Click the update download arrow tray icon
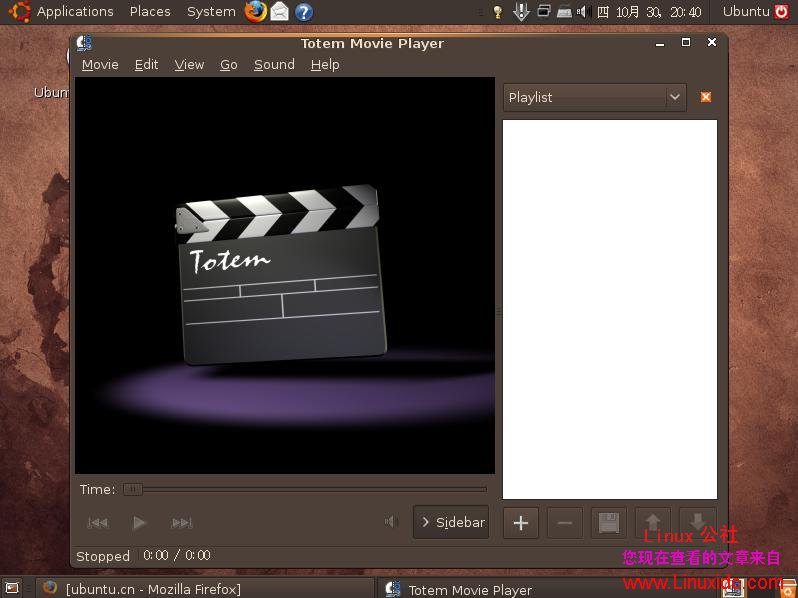This screenshot has height=598, width=798. coord(521,12)
